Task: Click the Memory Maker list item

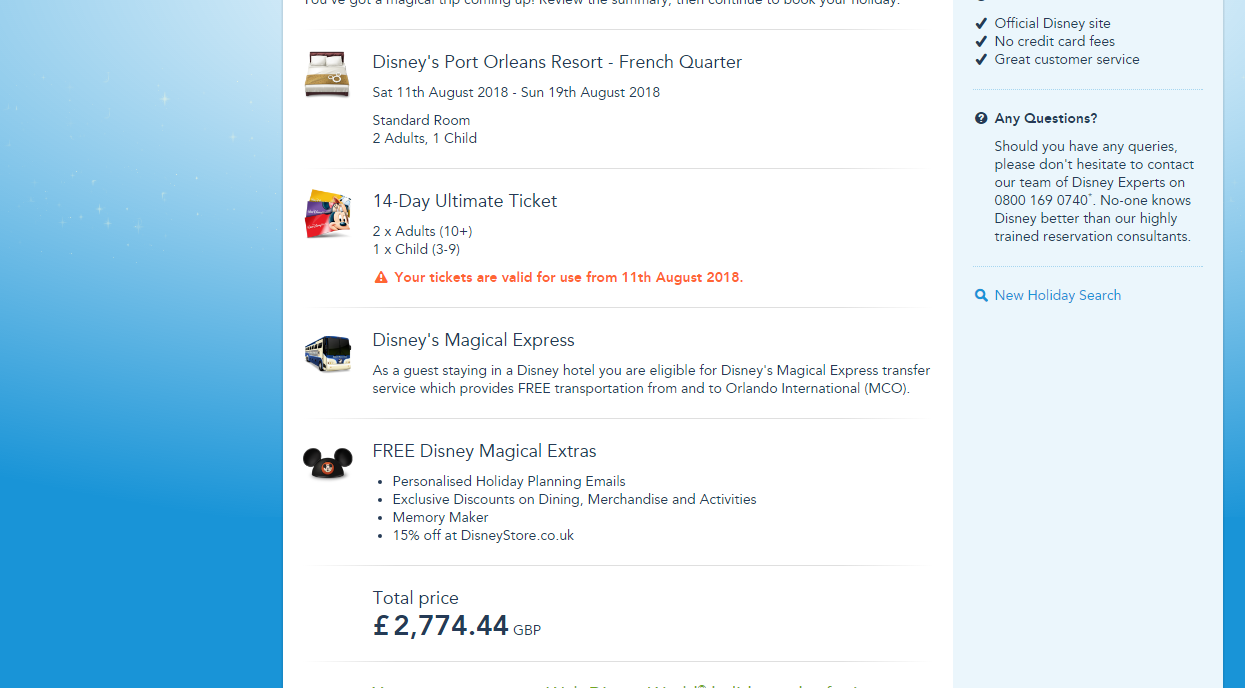Action: (x=440, y=517)
